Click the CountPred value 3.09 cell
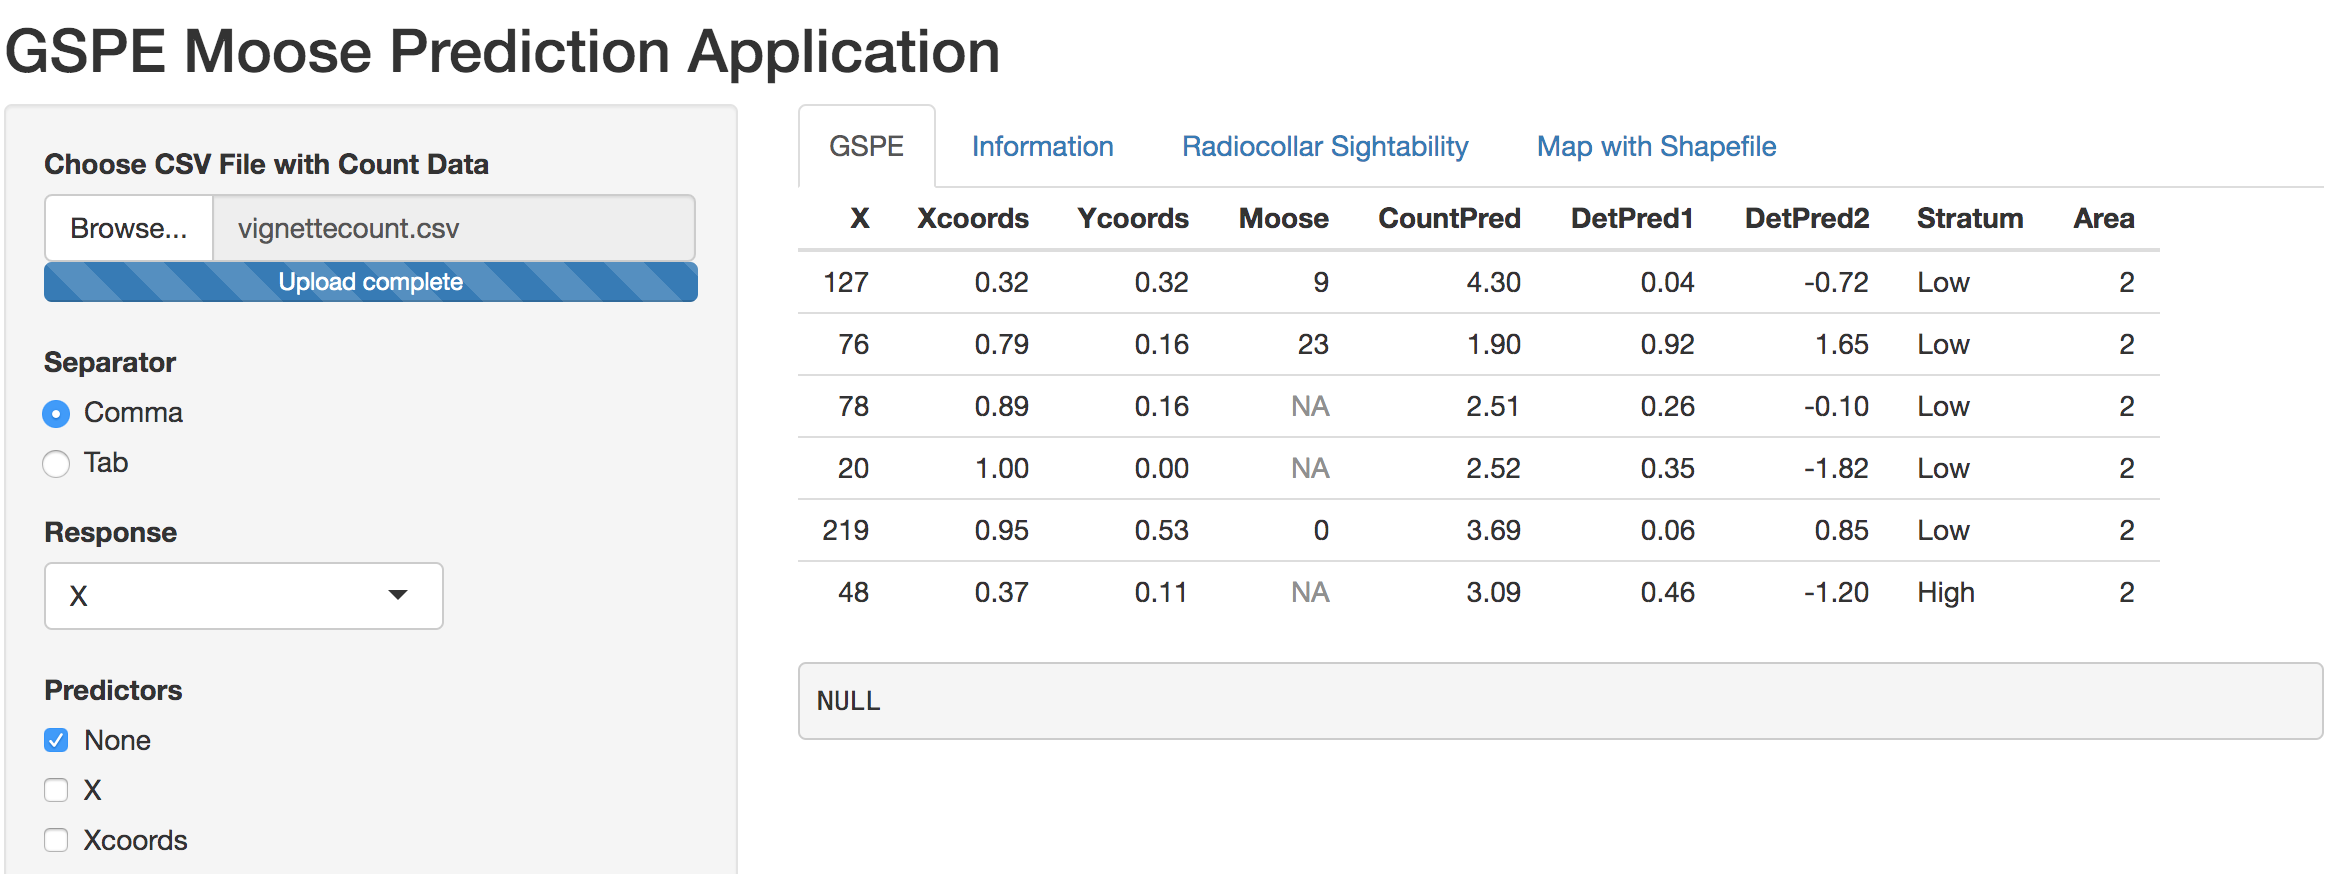This screenshot has height=874, width=2344. click(1494, 592)
